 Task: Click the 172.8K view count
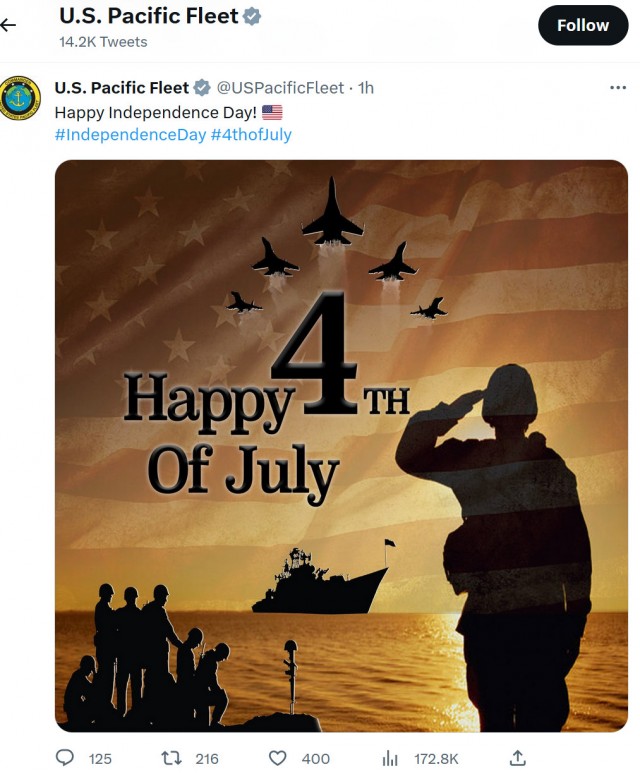click(x=436, y=759)
